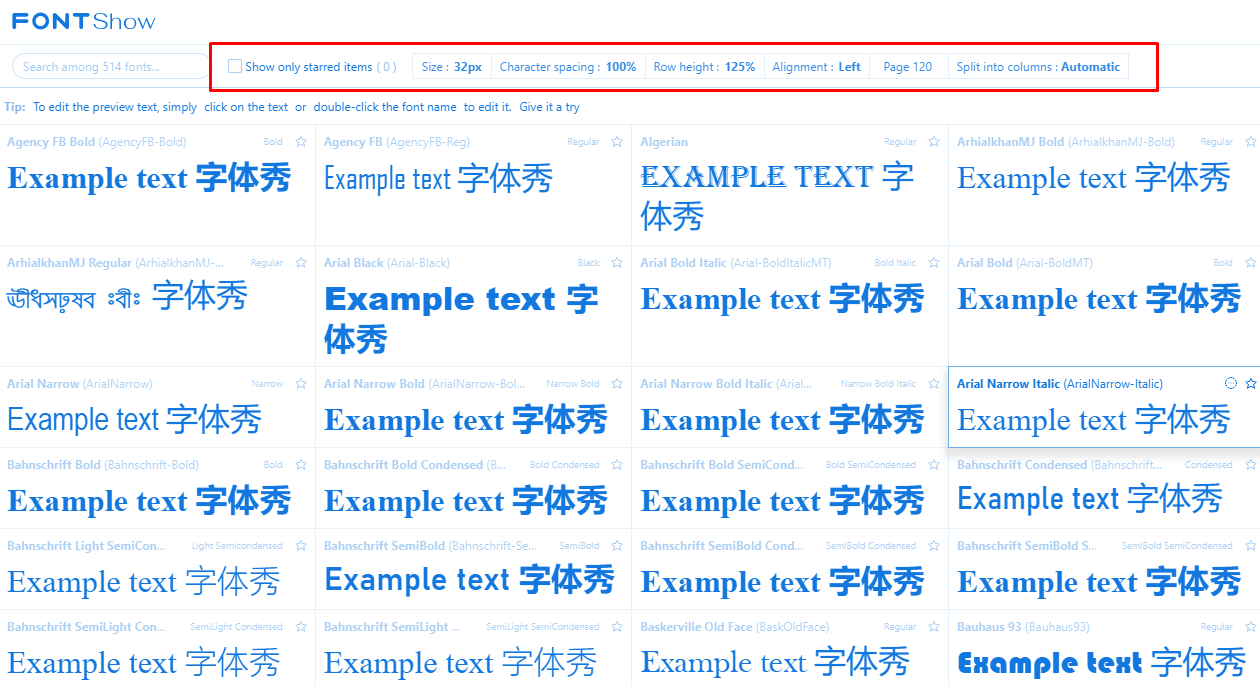This screenshot has width=1260, height=687.
Task: Star the Arial Narrow Bold Italic card
Action: (934, 384)
